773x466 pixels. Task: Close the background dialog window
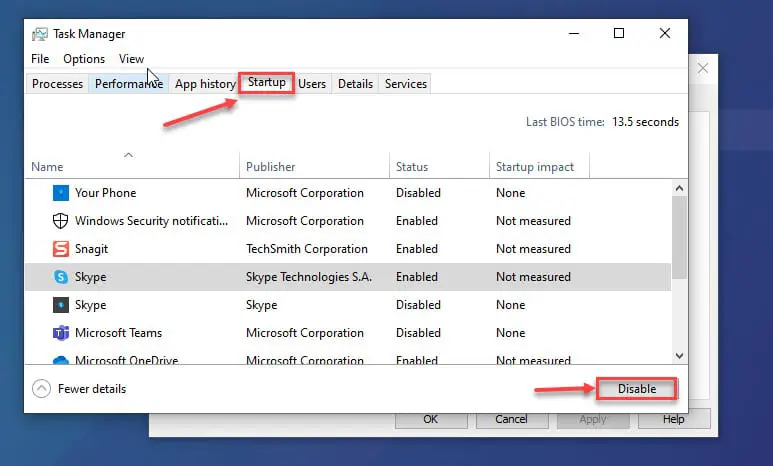(703, 69)
